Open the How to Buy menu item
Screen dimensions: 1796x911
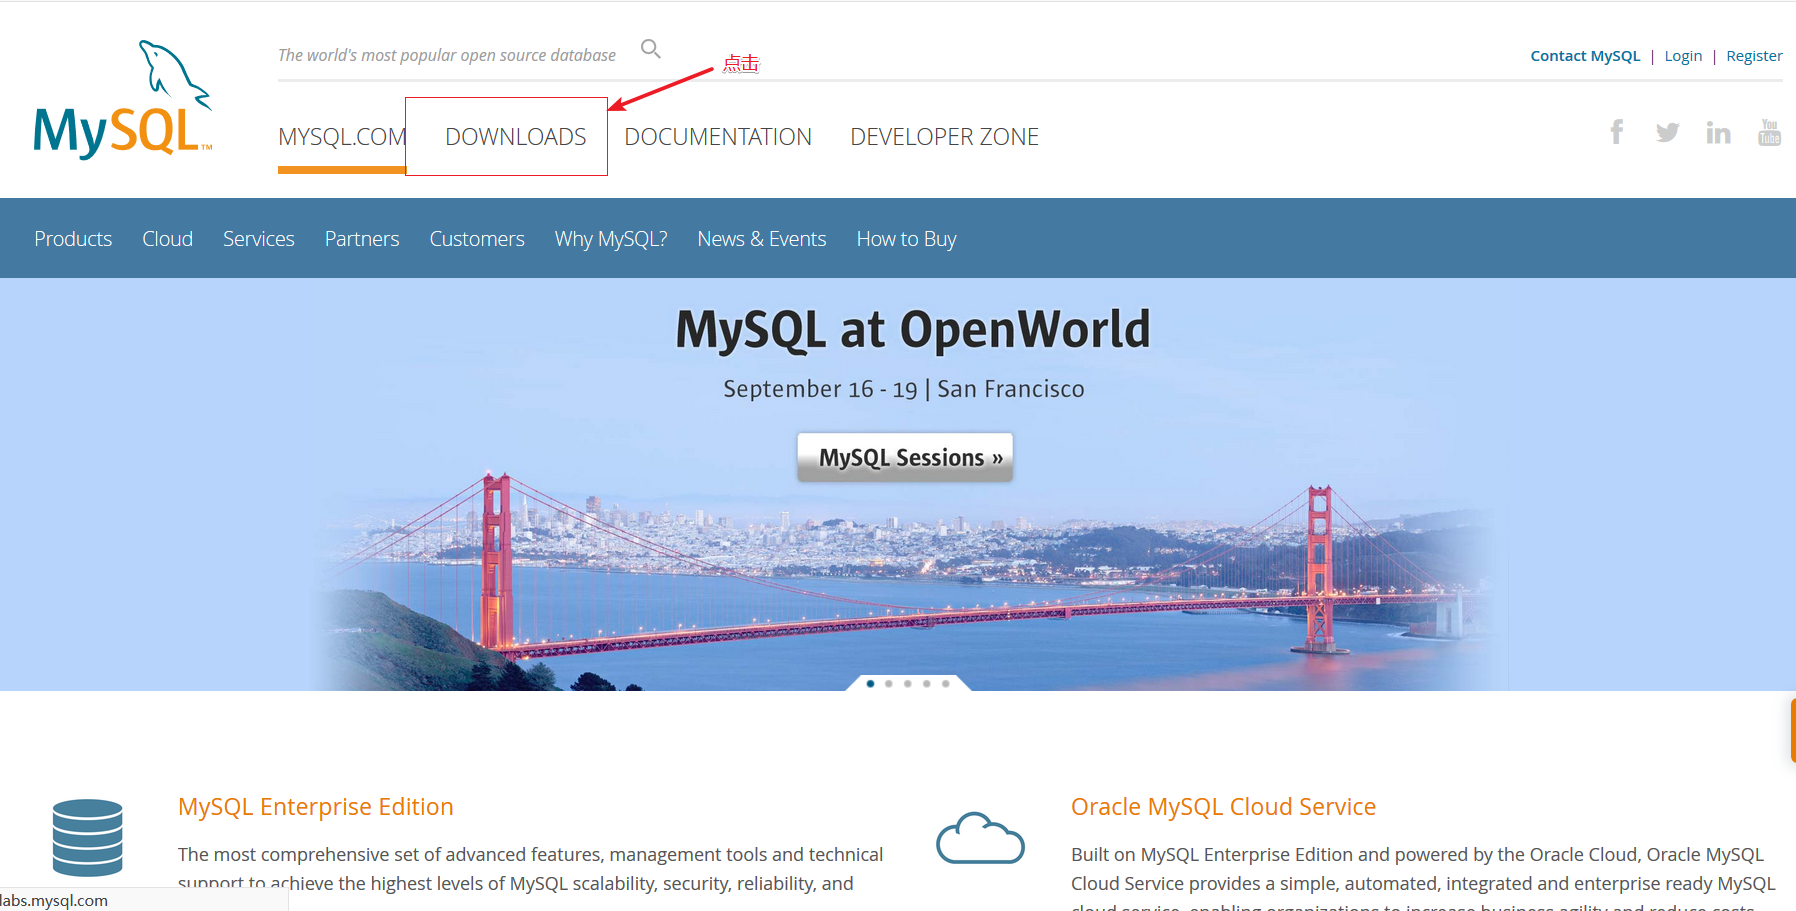[907, 239]
